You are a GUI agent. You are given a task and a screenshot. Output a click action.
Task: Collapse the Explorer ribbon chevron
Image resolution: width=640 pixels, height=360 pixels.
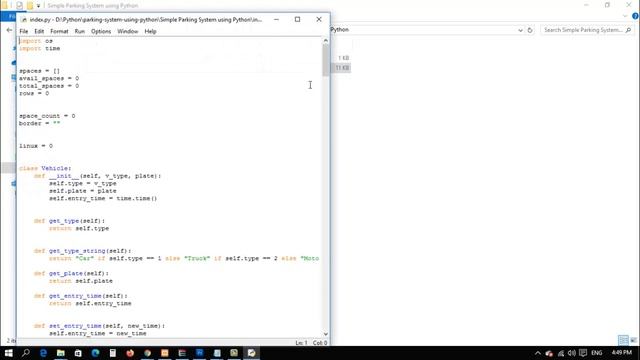[x=625, y=16]
